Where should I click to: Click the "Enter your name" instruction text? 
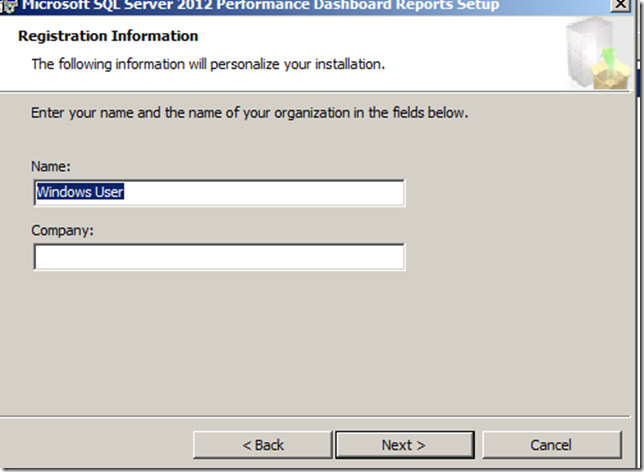[x=249, y=113]
